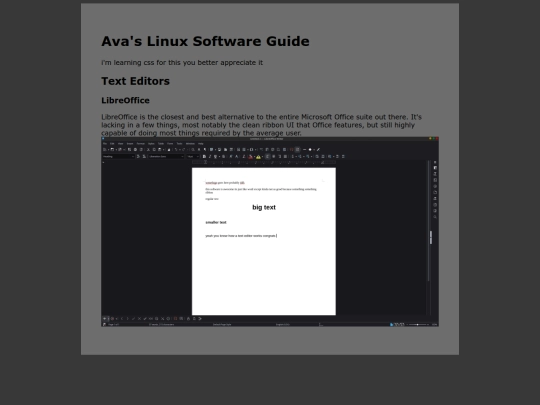
Task: Open the Insert menu in the Writer screenshot
Action: [x=130, y=144]
